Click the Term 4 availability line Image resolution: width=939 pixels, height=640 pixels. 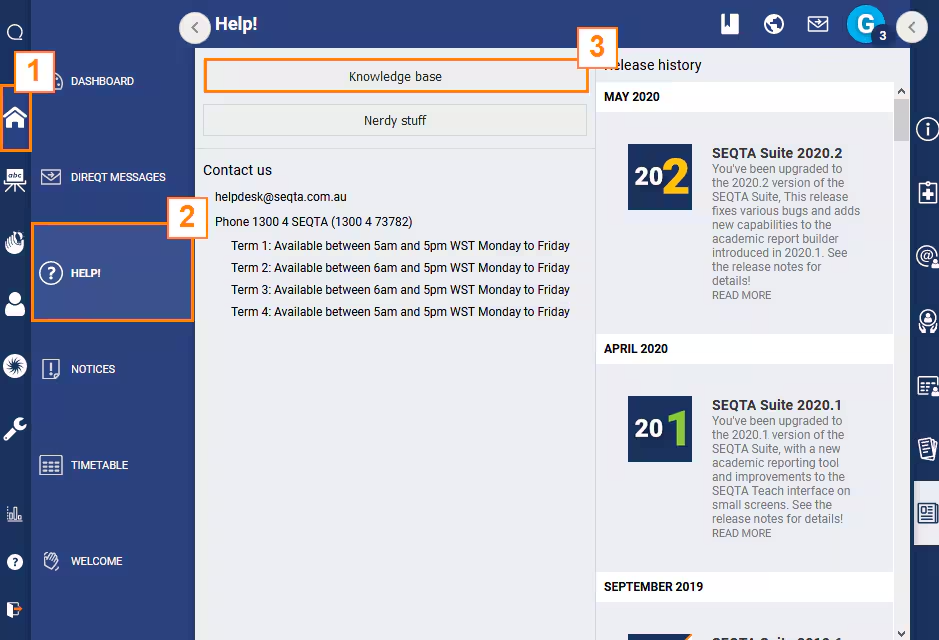click(x=400, y=312)
